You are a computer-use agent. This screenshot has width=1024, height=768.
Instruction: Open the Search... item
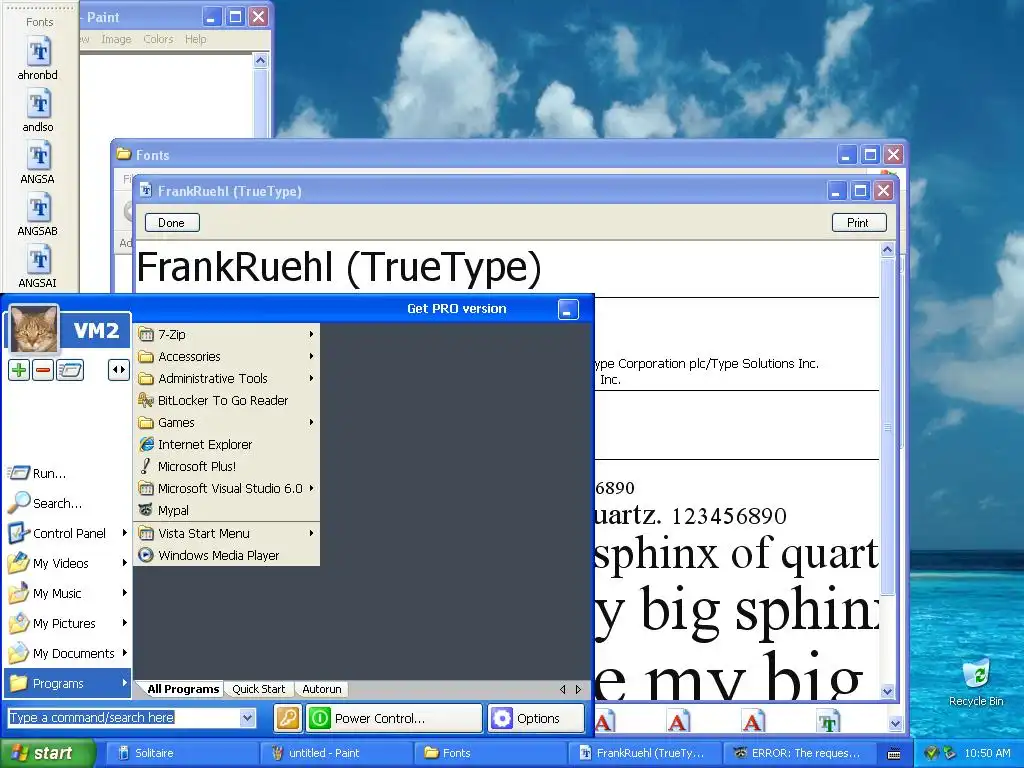pyautogui.click(x=68, y=504)
